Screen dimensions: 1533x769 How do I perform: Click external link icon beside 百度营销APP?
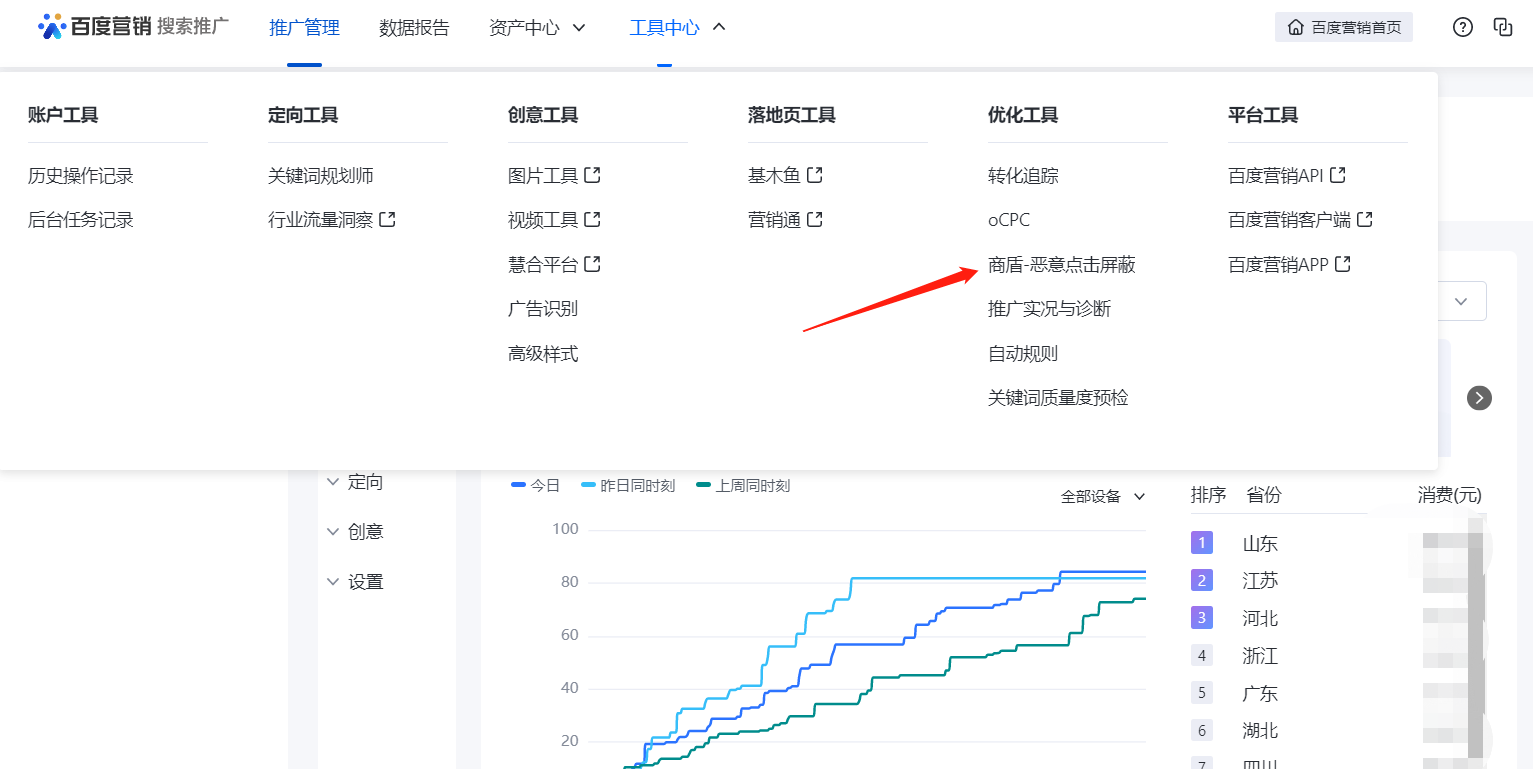click(1343, 264)
